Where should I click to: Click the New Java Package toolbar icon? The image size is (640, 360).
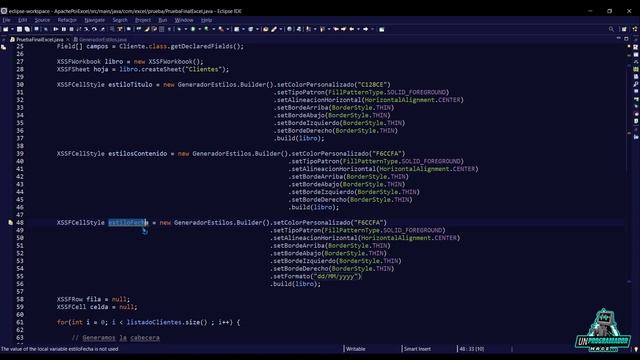(x=236, y=29)
